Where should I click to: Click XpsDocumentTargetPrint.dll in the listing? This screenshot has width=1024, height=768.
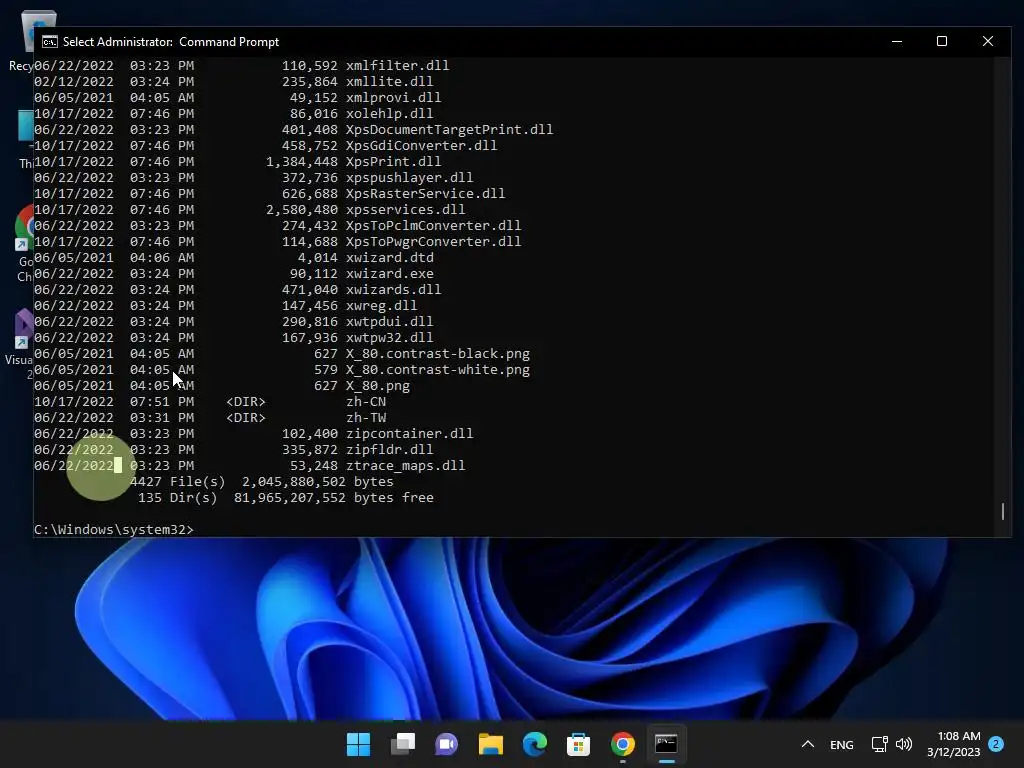tap(449, 129)
